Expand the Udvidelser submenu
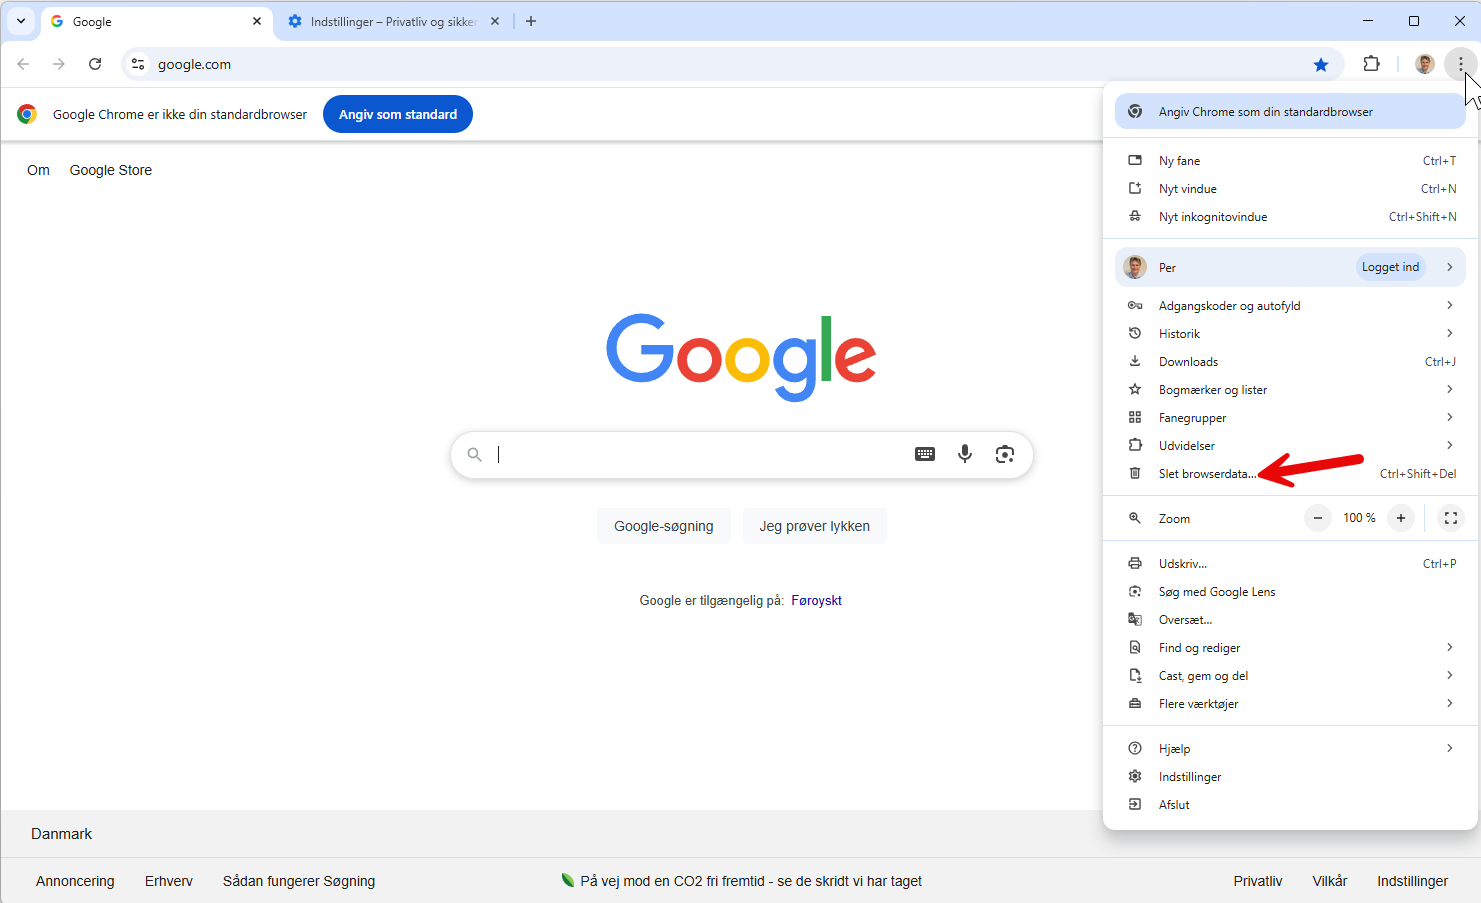Image resolution: width=1481 pixels, height=903 pixels. click(x=1290, y=446)
